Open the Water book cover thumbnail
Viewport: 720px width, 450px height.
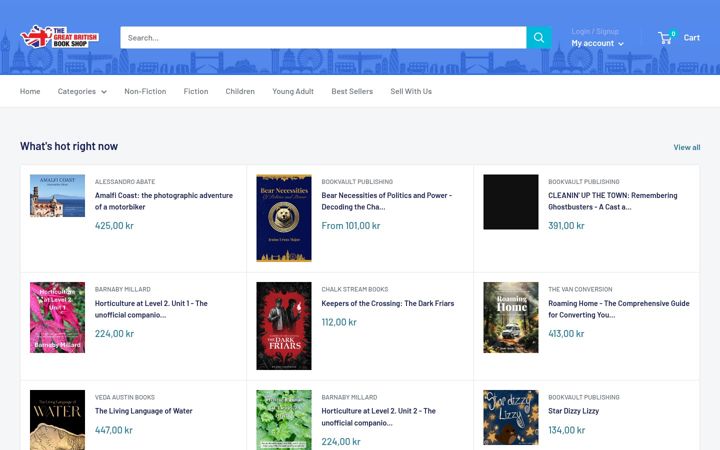click(x=57, y=420)
